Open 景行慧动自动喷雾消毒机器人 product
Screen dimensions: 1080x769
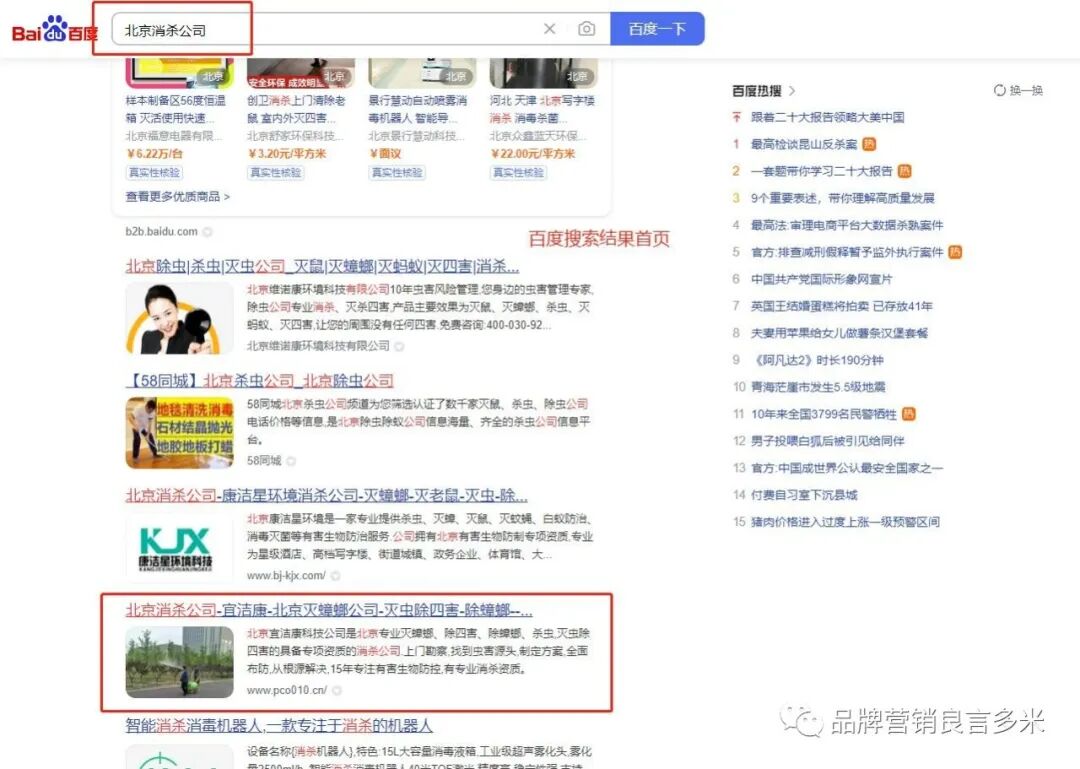pyautogui.click(x=417, y=109)
